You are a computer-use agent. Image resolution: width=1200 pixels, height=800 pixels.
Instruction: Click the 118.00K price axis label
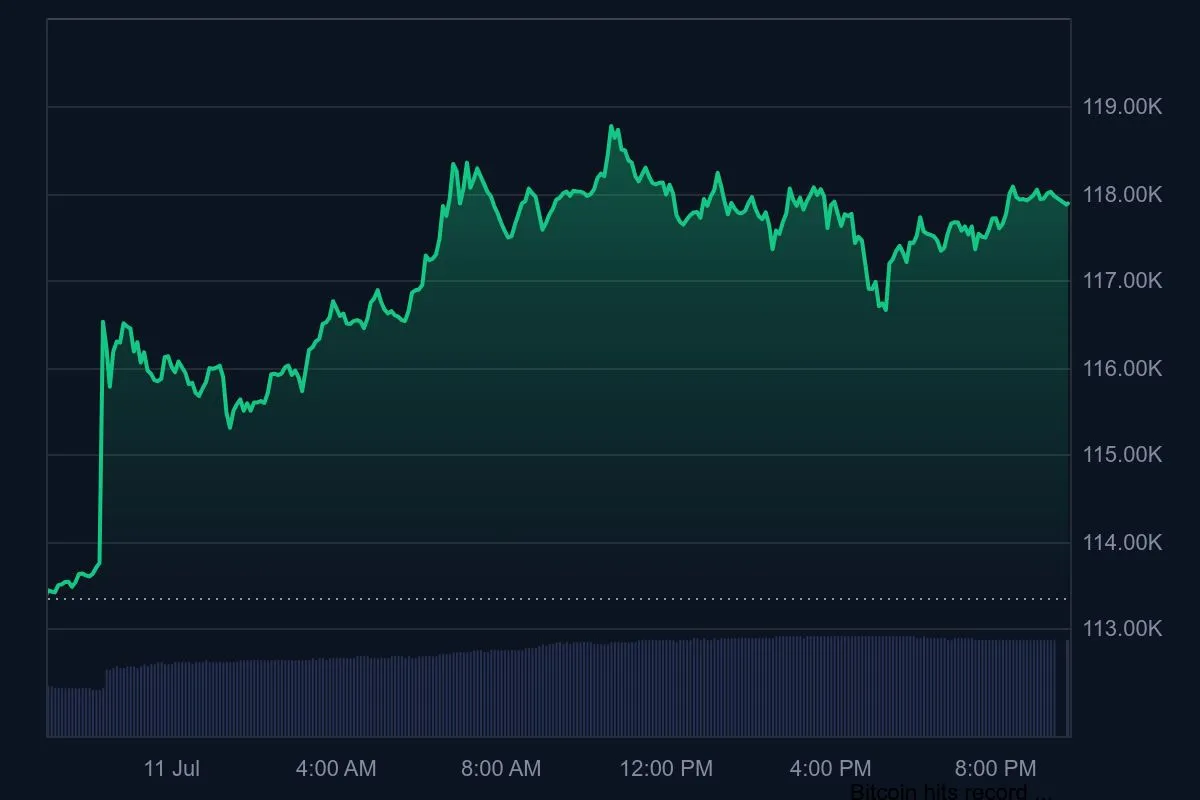tap(1122, 194)
